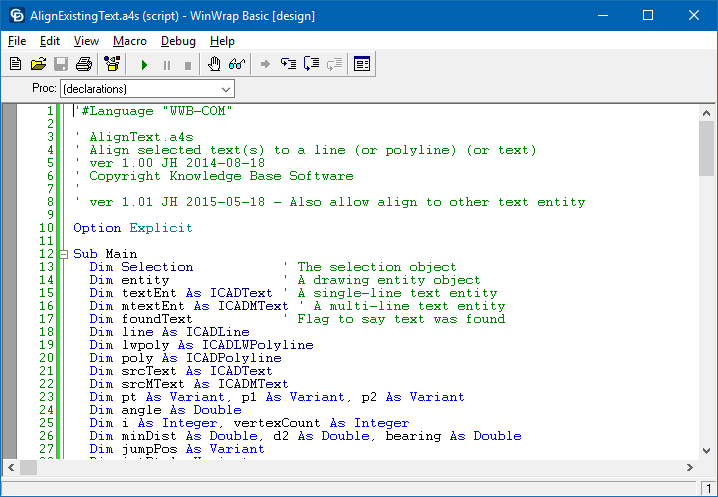
Task: Expand the Proc declarations dropdown
Action: (x=226, y=89)
